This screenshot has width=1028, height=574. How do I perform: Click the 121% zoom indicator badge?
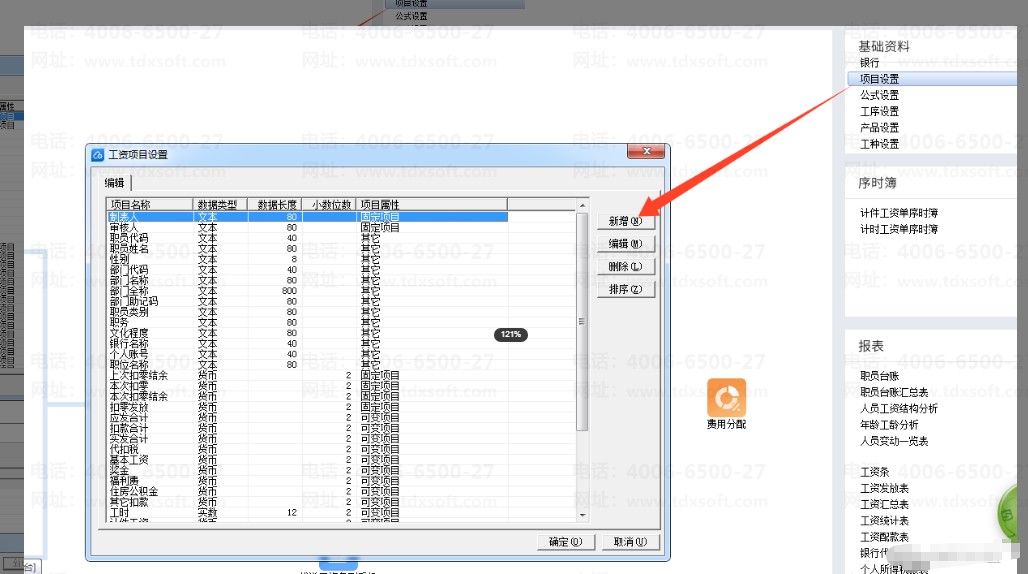click(x=511, y=334)
